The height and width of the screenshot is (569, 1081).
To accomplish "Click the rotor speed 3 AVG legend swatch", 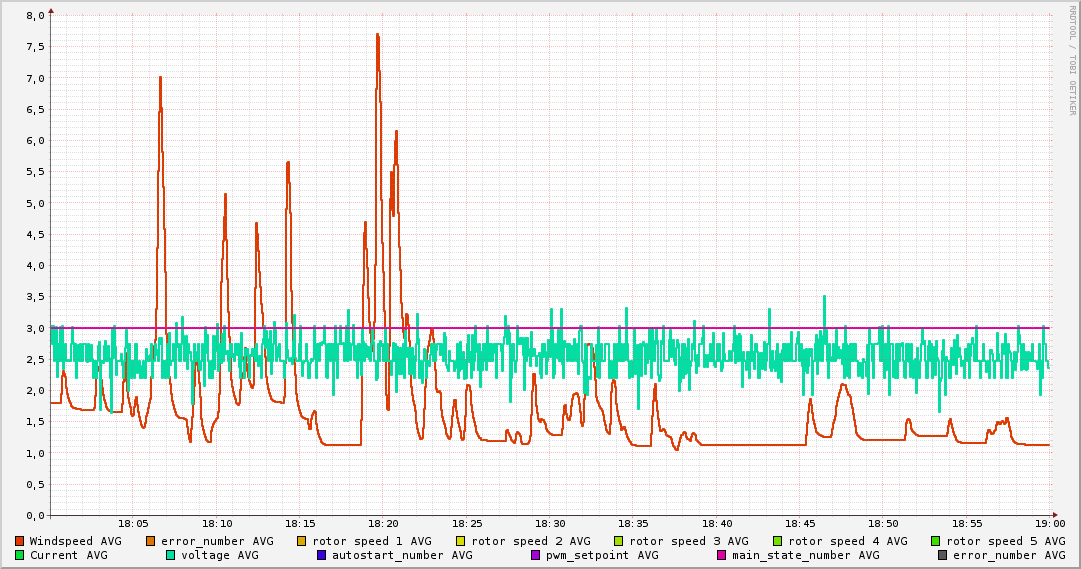I will 619,541.
